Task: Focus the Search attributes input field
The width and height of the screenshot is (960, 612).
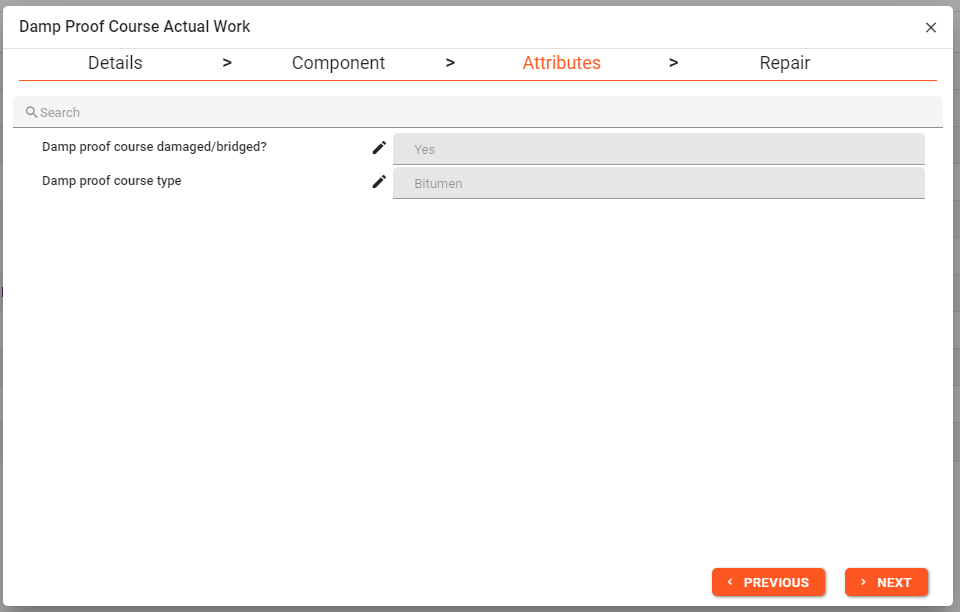Action: click(x=480, y=113)
